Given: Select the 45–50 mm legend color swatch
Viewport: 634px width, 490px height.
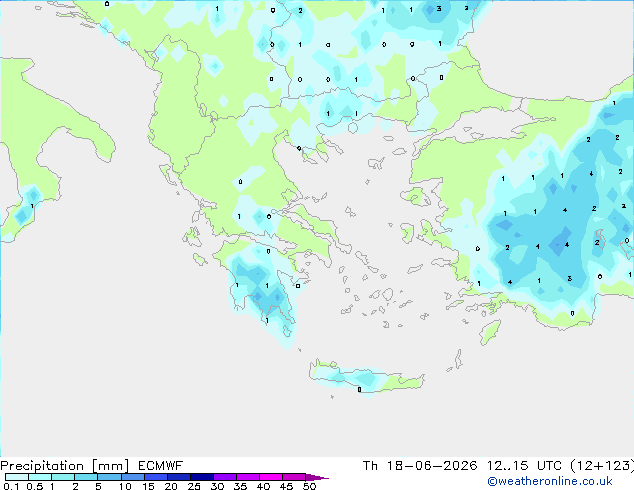Looking at the screenshot, I should pos(294,477).
